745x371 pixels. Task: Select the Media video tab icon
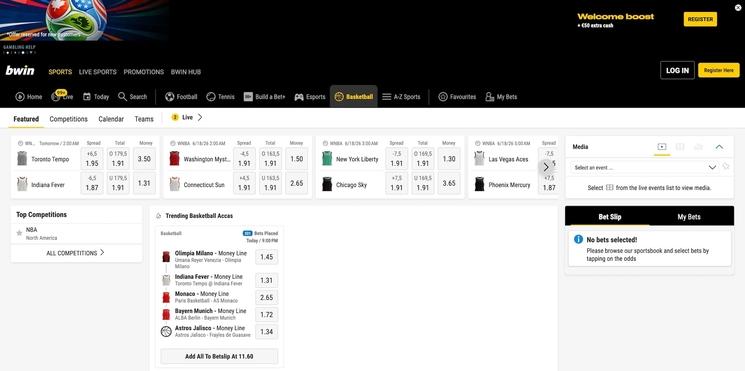[662, 147]
